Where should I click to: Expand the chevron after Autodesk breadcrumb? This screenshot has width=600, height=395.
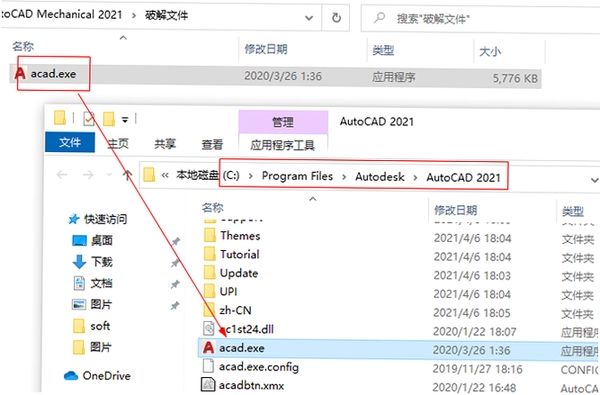[415, 178]
